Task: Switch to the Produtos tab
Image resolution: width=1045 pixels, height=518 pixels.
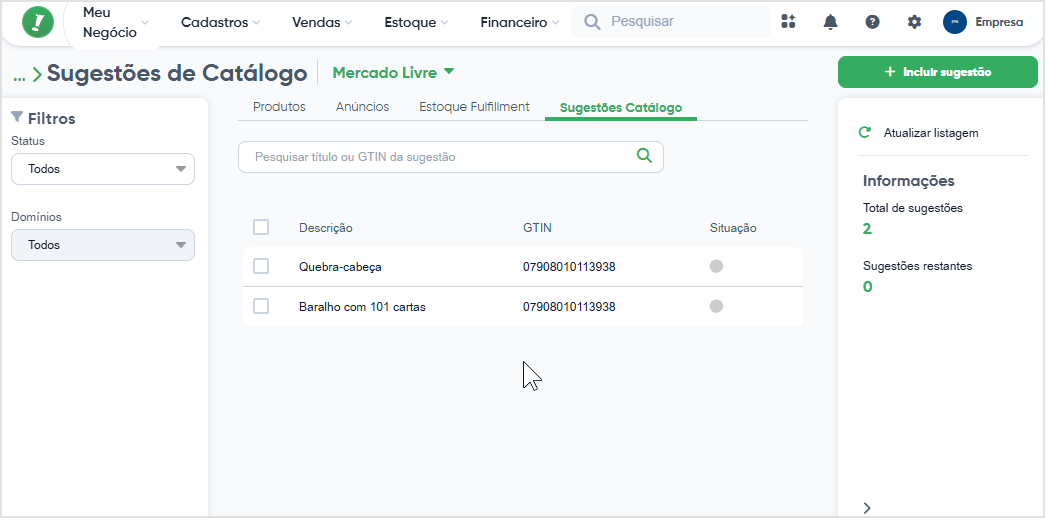Action: [279, 107]
